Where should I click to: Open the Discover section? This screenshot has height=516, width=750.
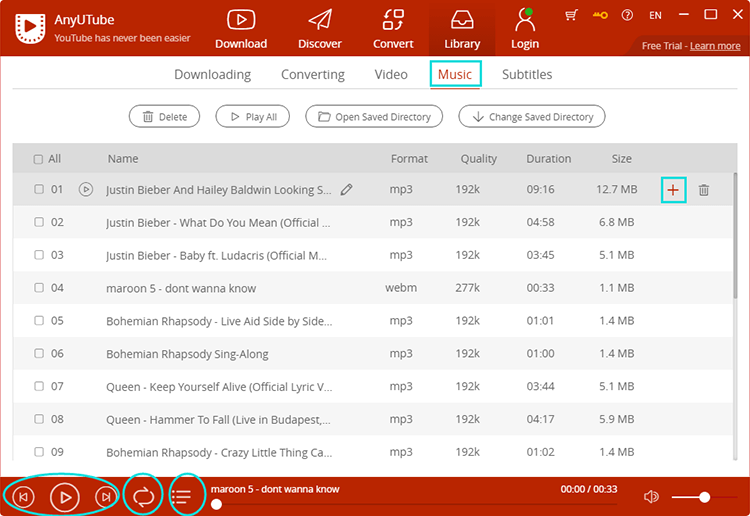(320, 30)
